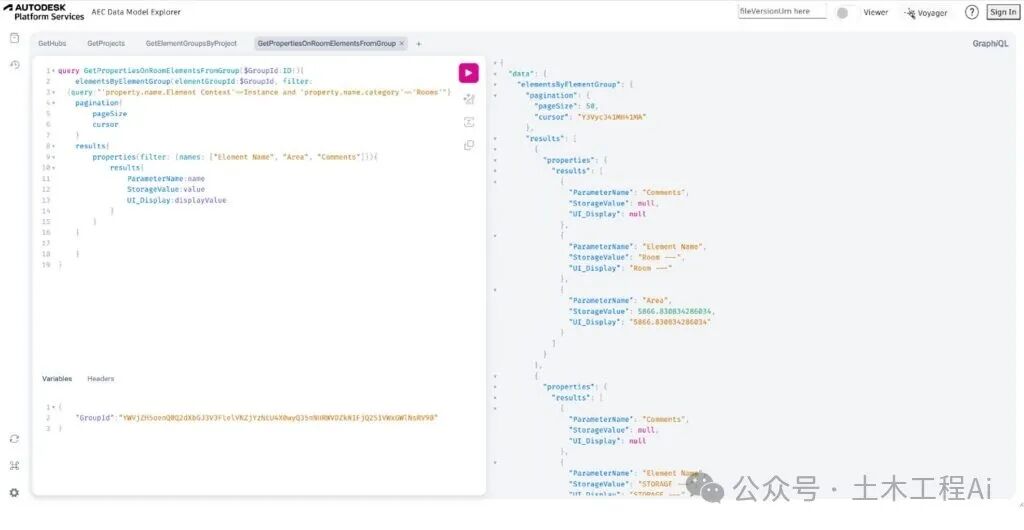1024x530 pixels.
Task: Collapse the "data" node in the response
Action: [495, 74]
